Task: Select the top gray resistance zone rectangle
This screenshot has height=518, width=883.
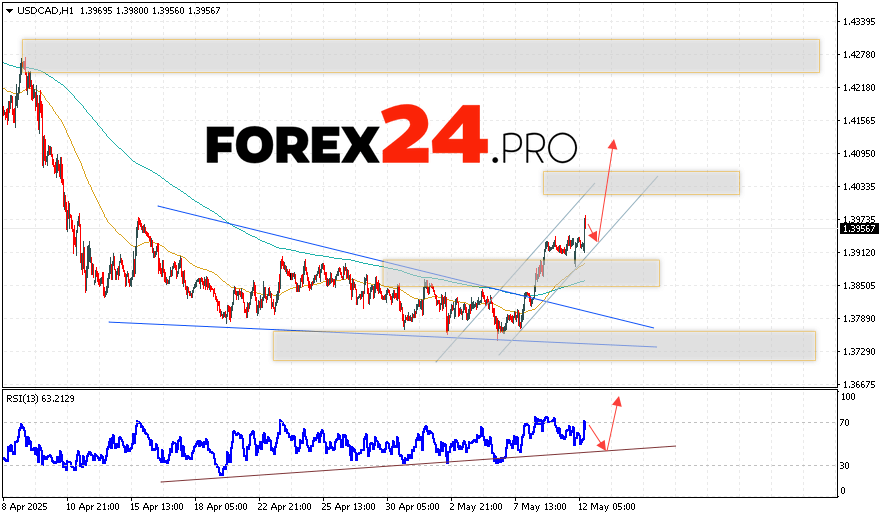Action: (420, 56)
